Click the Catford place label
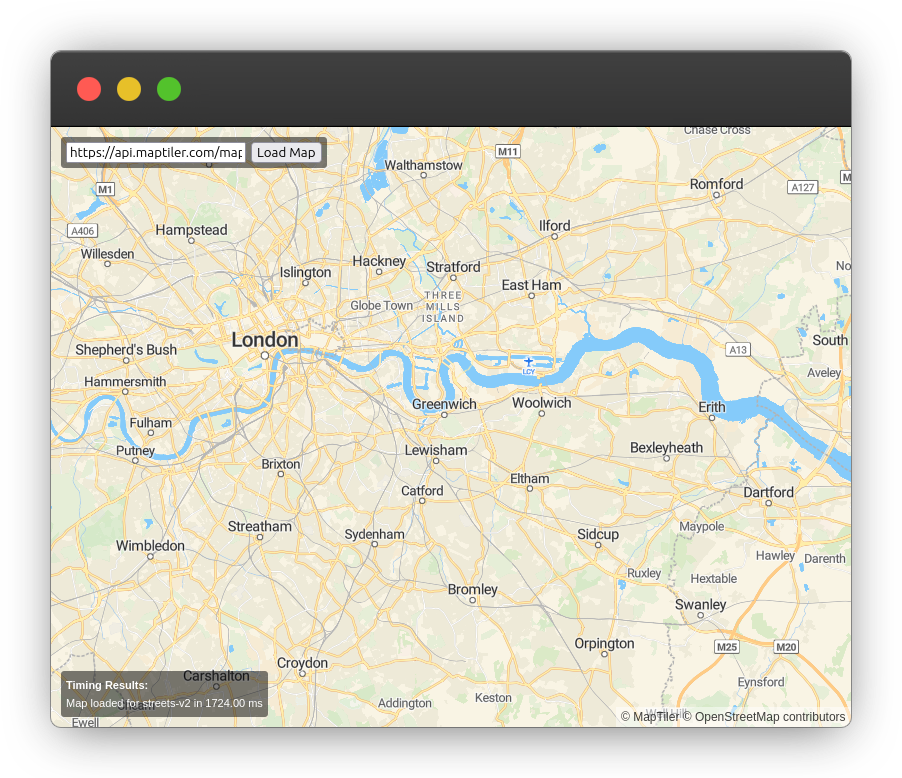 pos(422,491)
